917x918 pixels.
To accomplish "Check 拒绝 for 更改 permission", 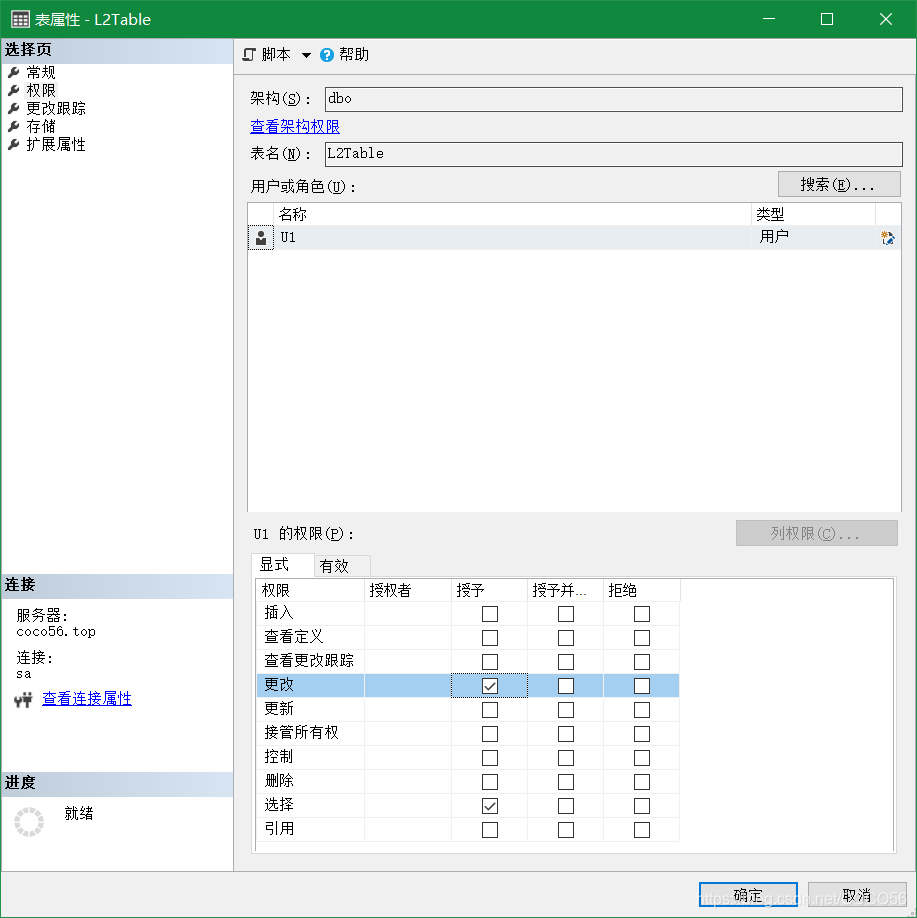I will click(x=642, y=686).
